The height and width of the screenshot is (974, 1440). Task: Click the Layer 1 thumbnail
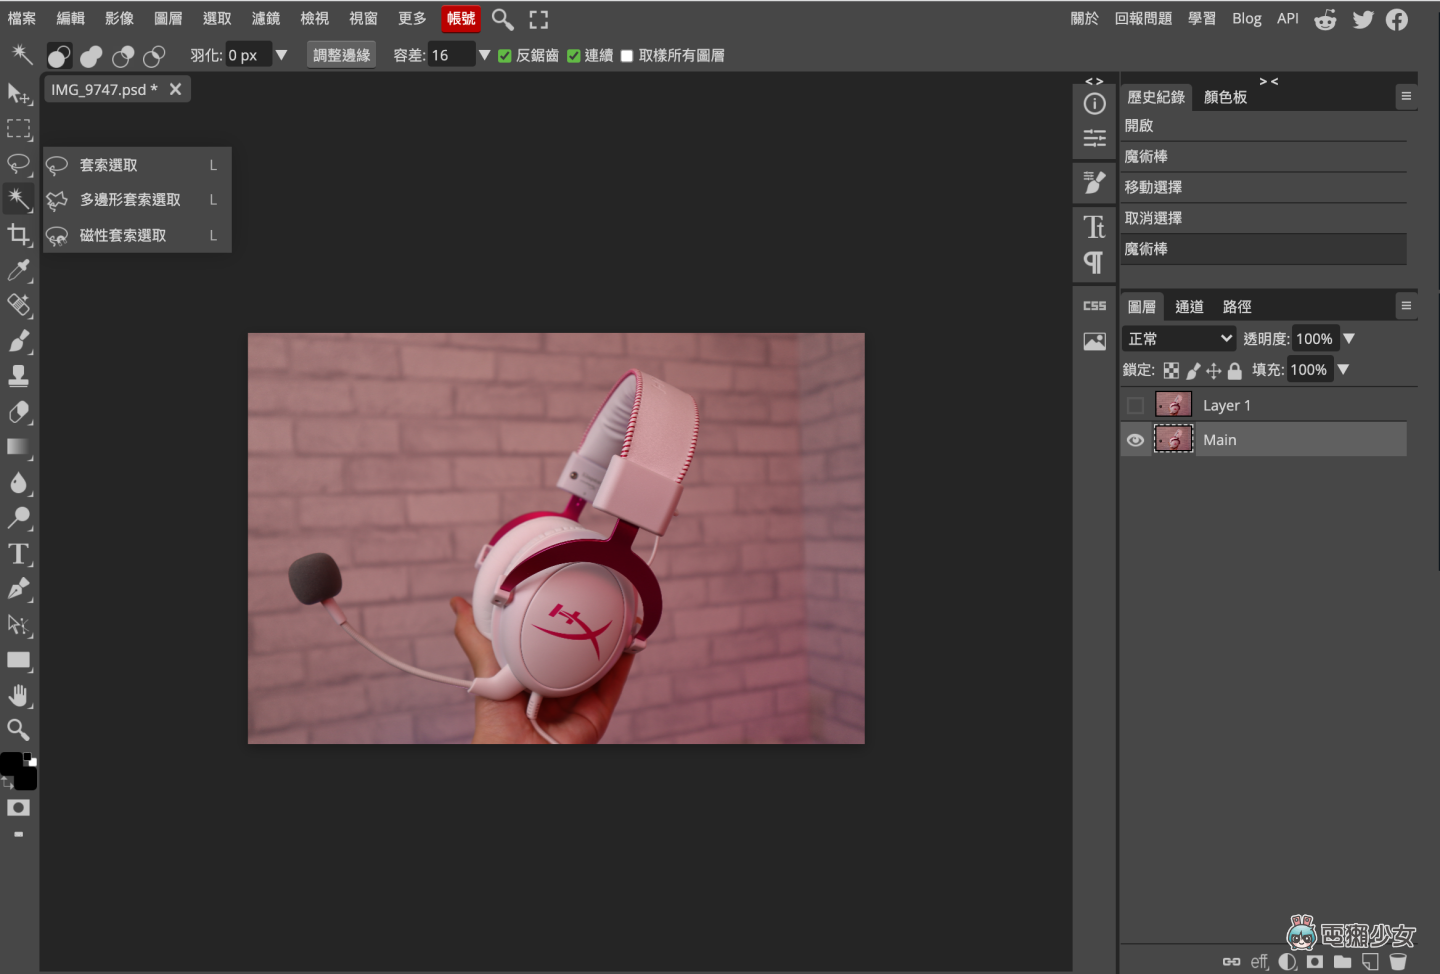(x=1173, y=405)
